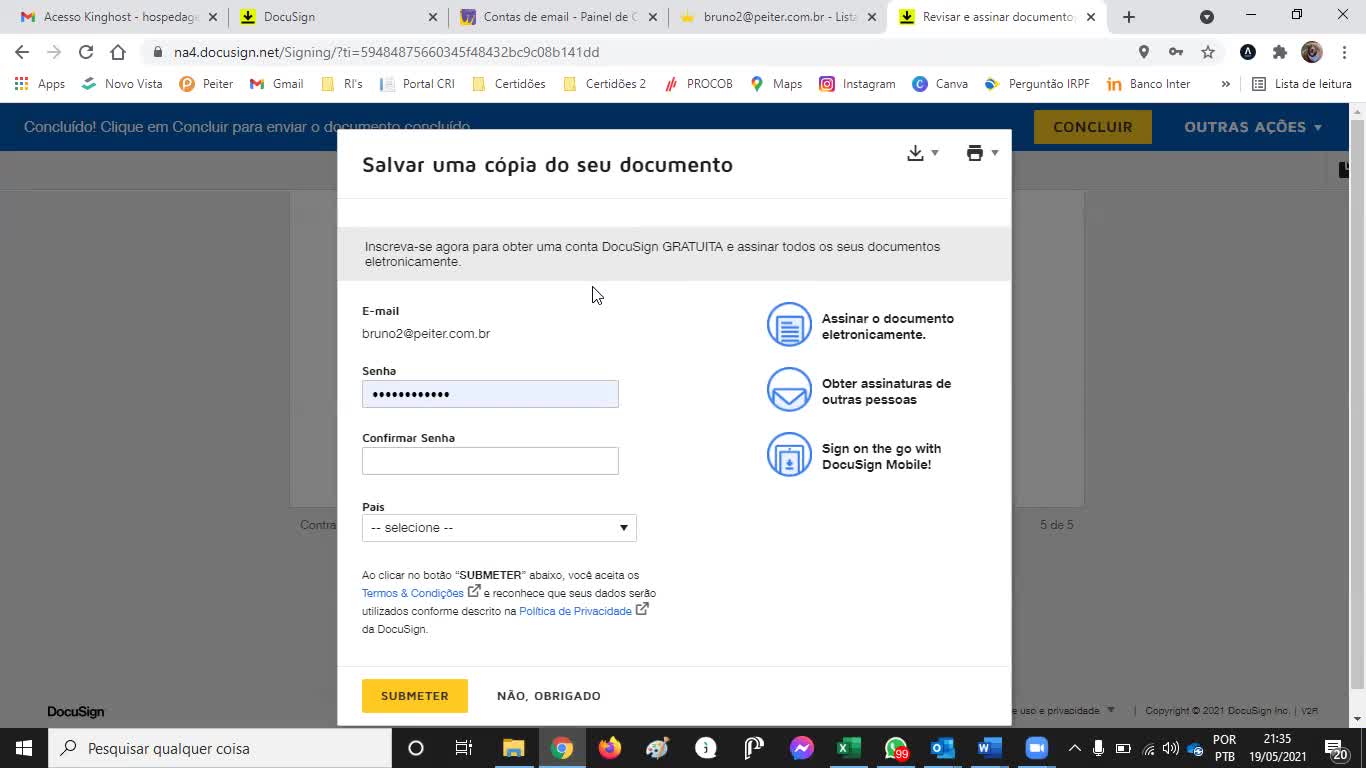The height and width of the screenshot is (768, 1366).
Task: Open the print icon in dialog header
Action: tap(974, 153)
